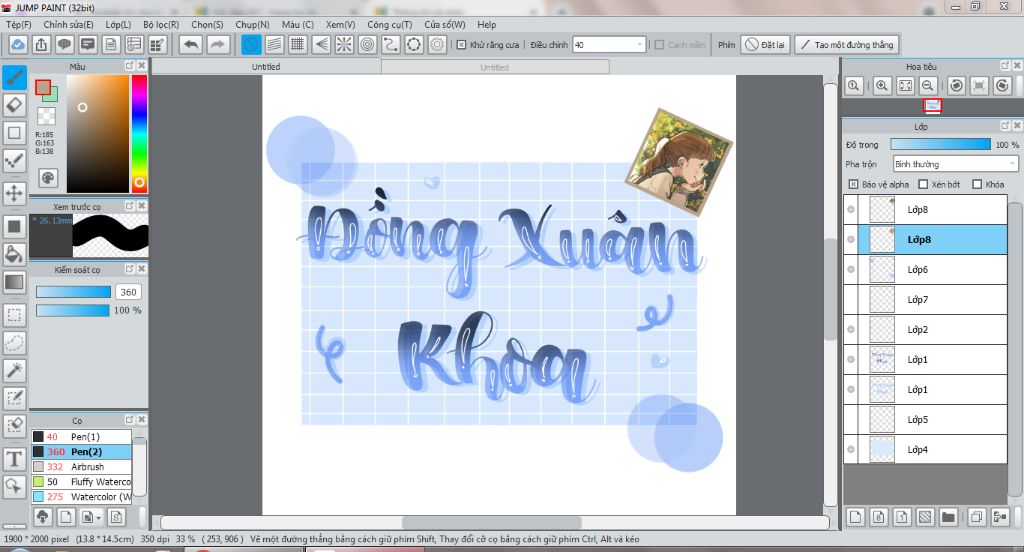Zoom in on the Navigator panel
1024x552 pixels.
pos(882,86)
